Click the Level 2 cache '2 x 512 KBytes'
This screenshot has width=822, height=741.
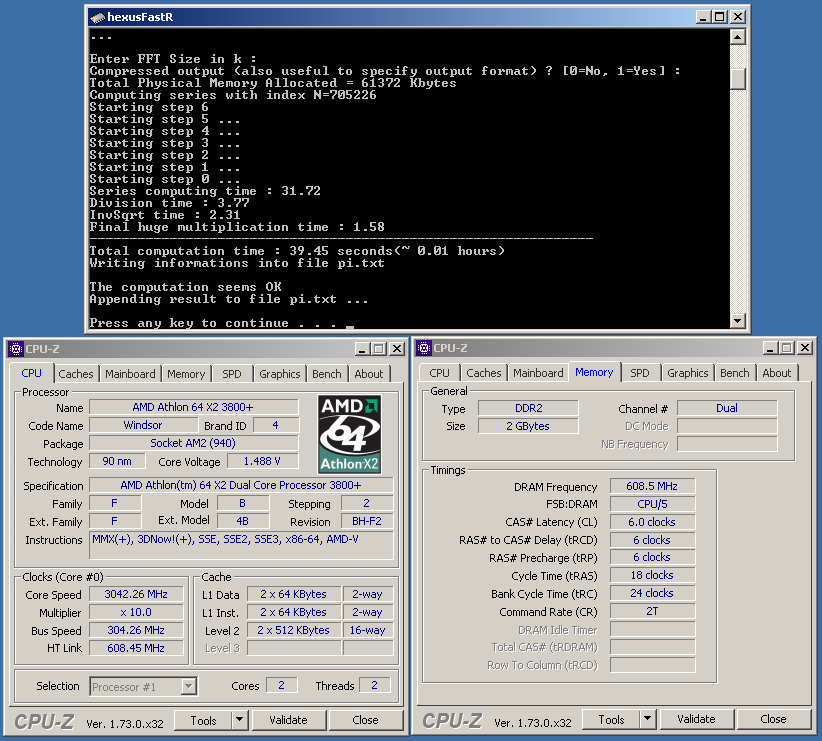pyautogui.click(x=294, y=630)
